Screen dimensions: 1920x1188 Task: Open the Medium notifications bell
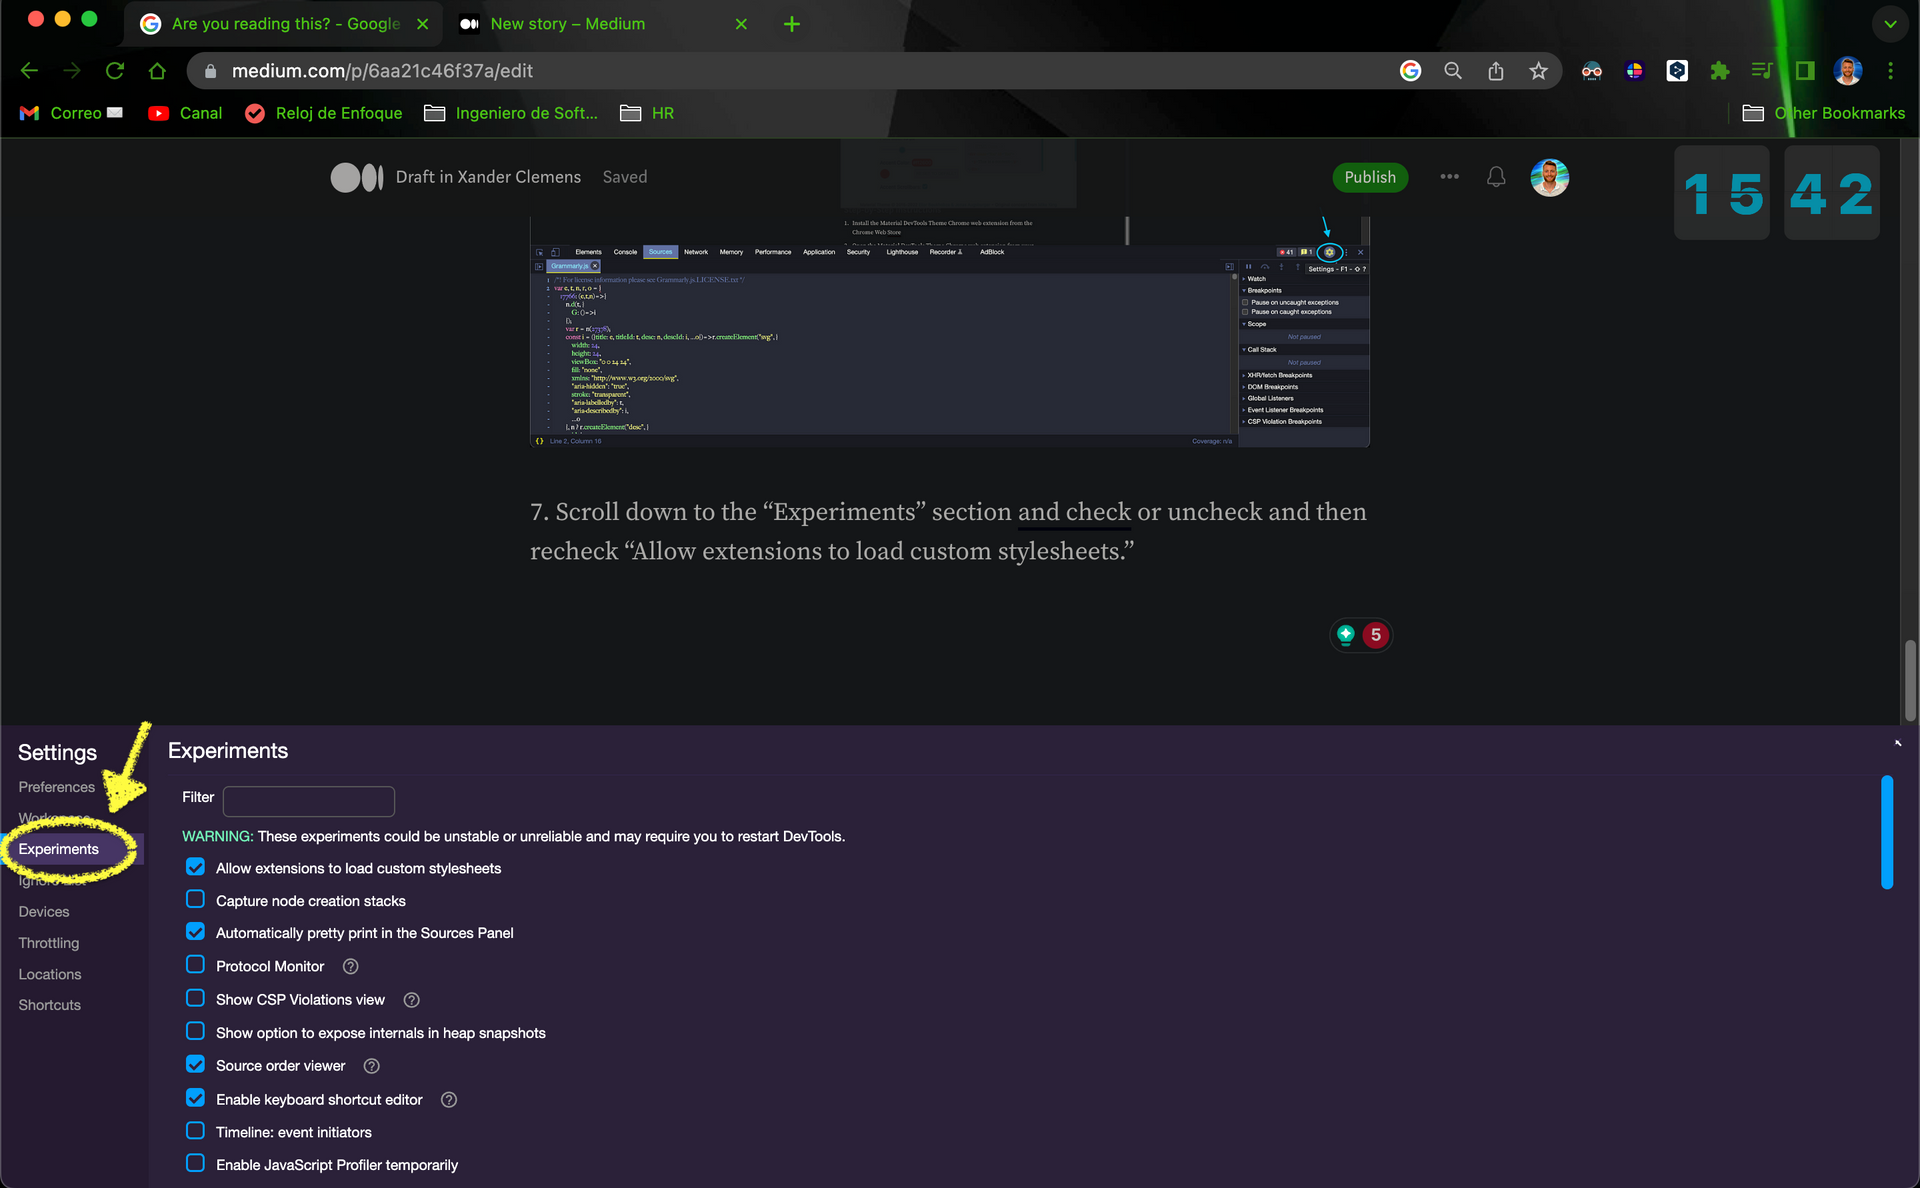tap(1496, 177)
